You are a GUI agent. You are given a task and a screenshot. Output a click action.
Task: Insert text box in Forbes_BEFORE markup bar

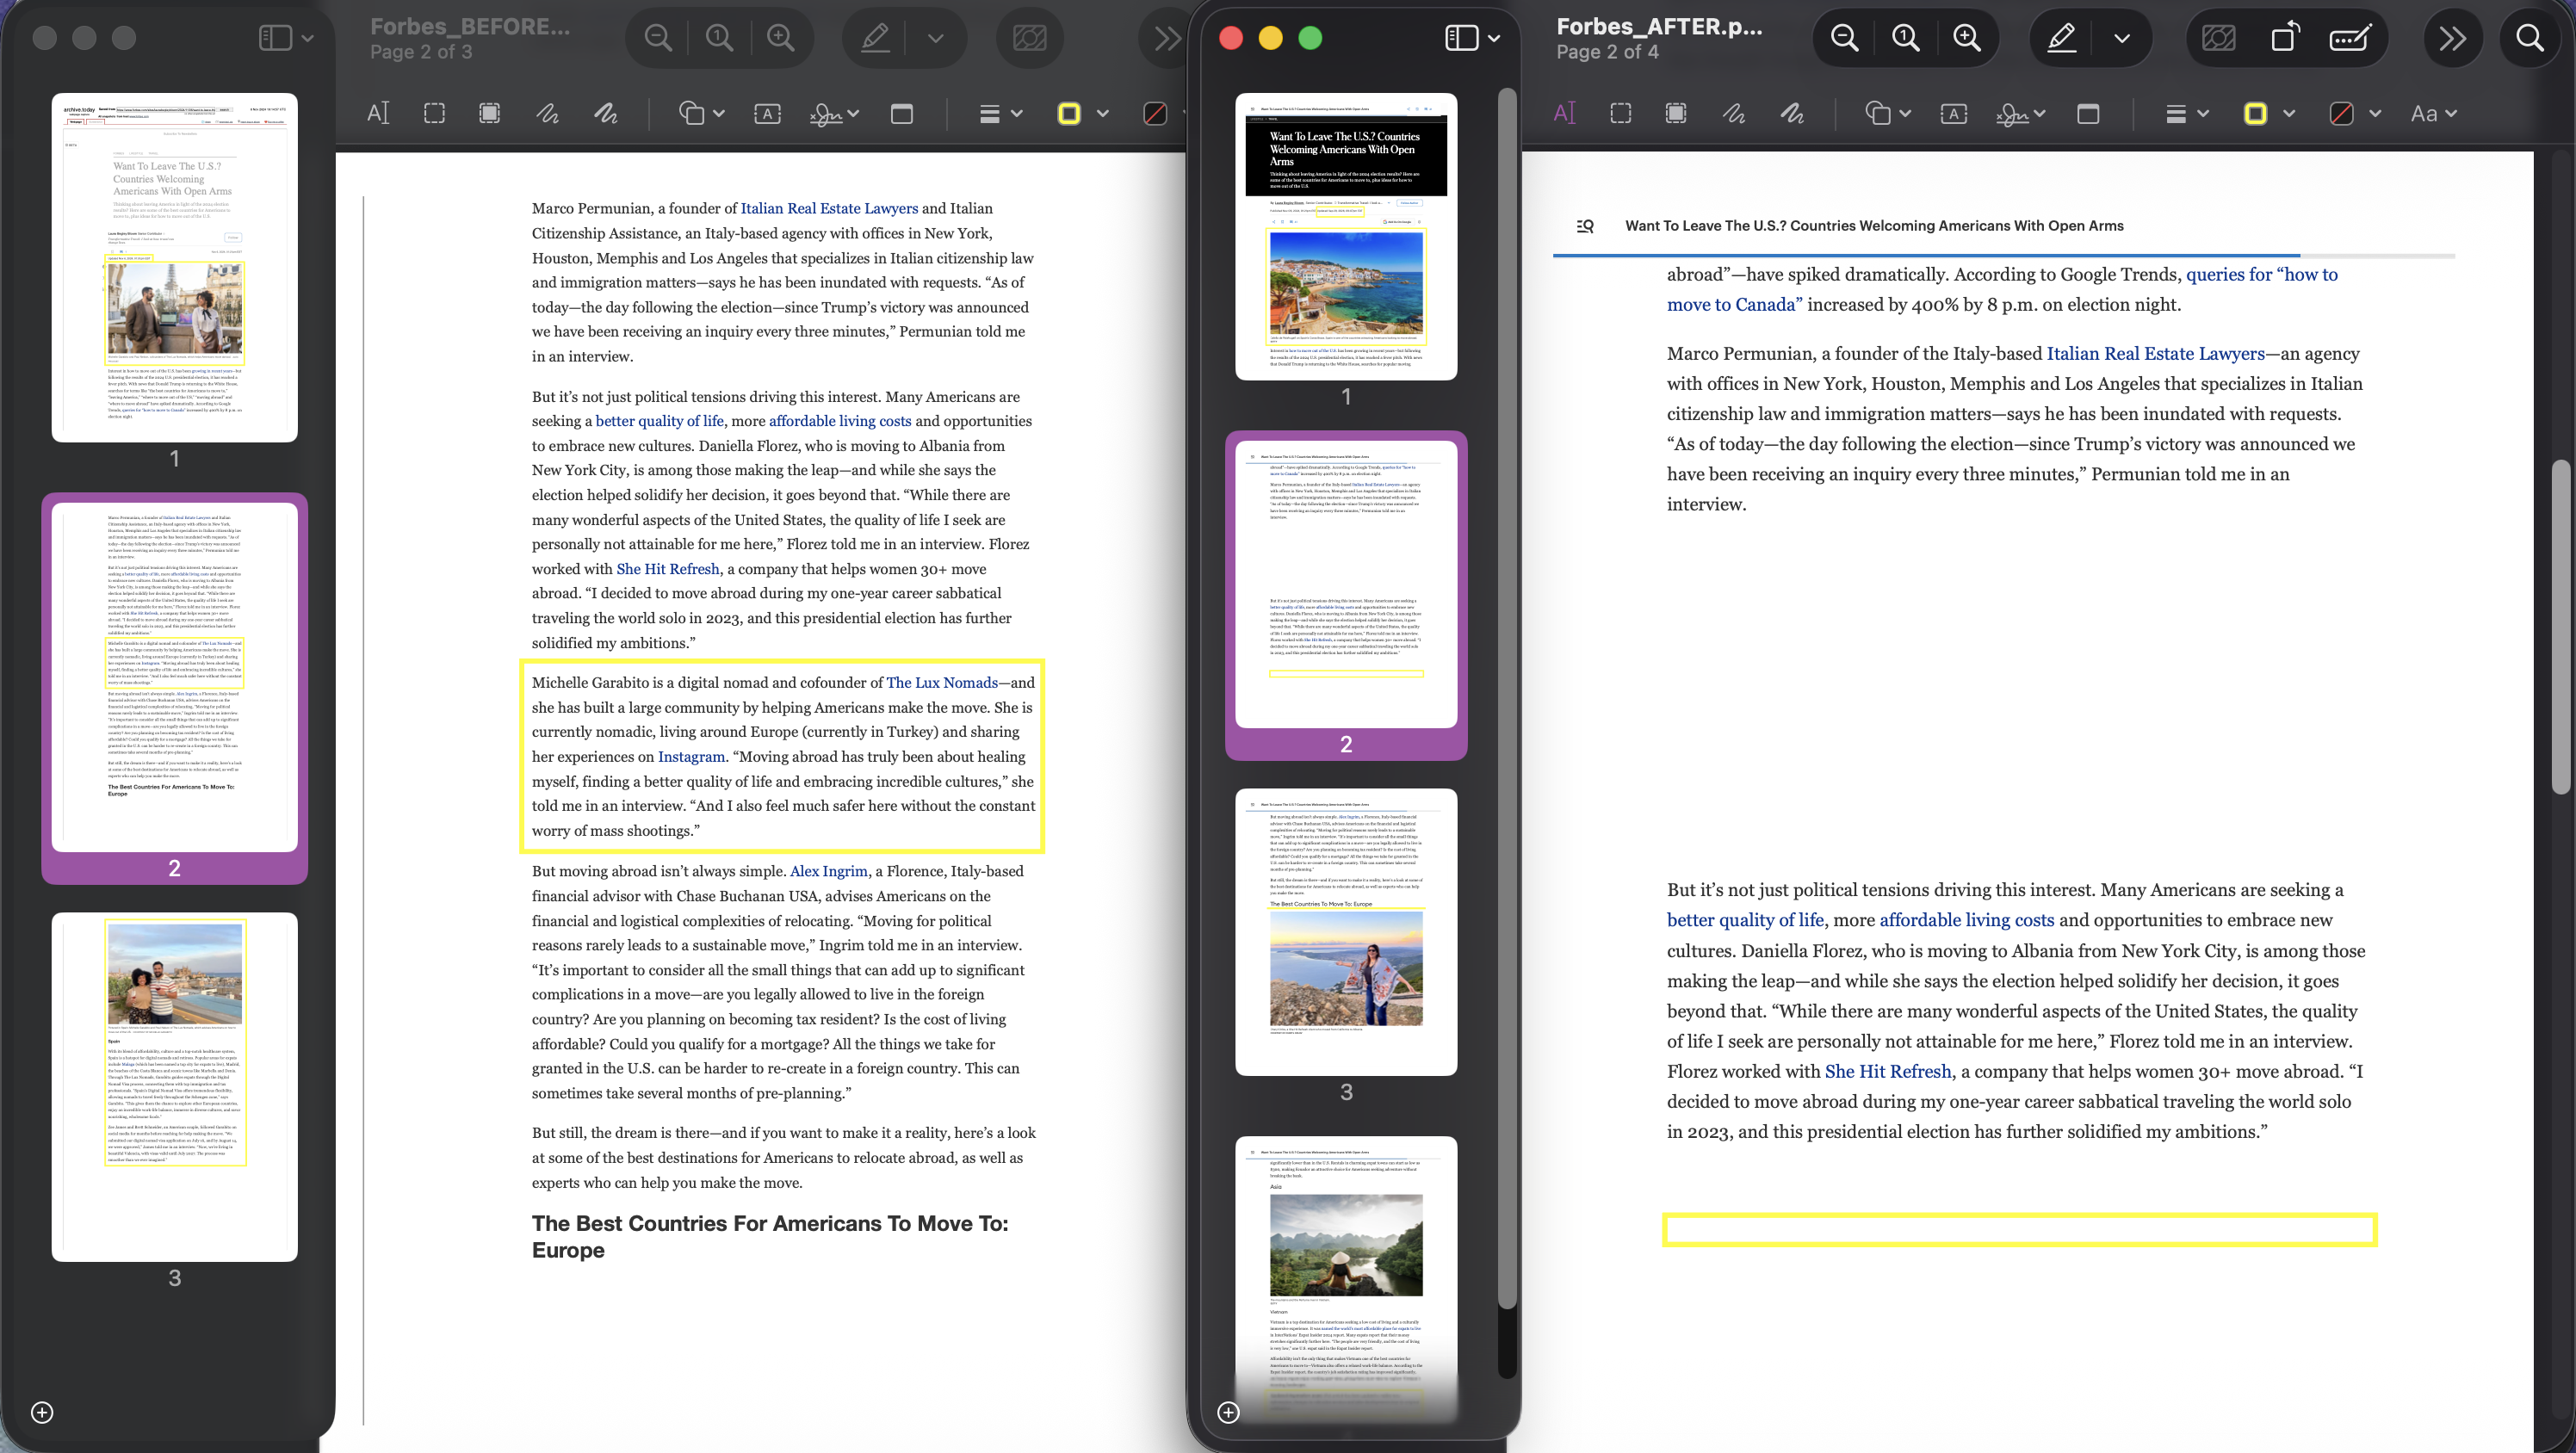(x=767, y=113)
